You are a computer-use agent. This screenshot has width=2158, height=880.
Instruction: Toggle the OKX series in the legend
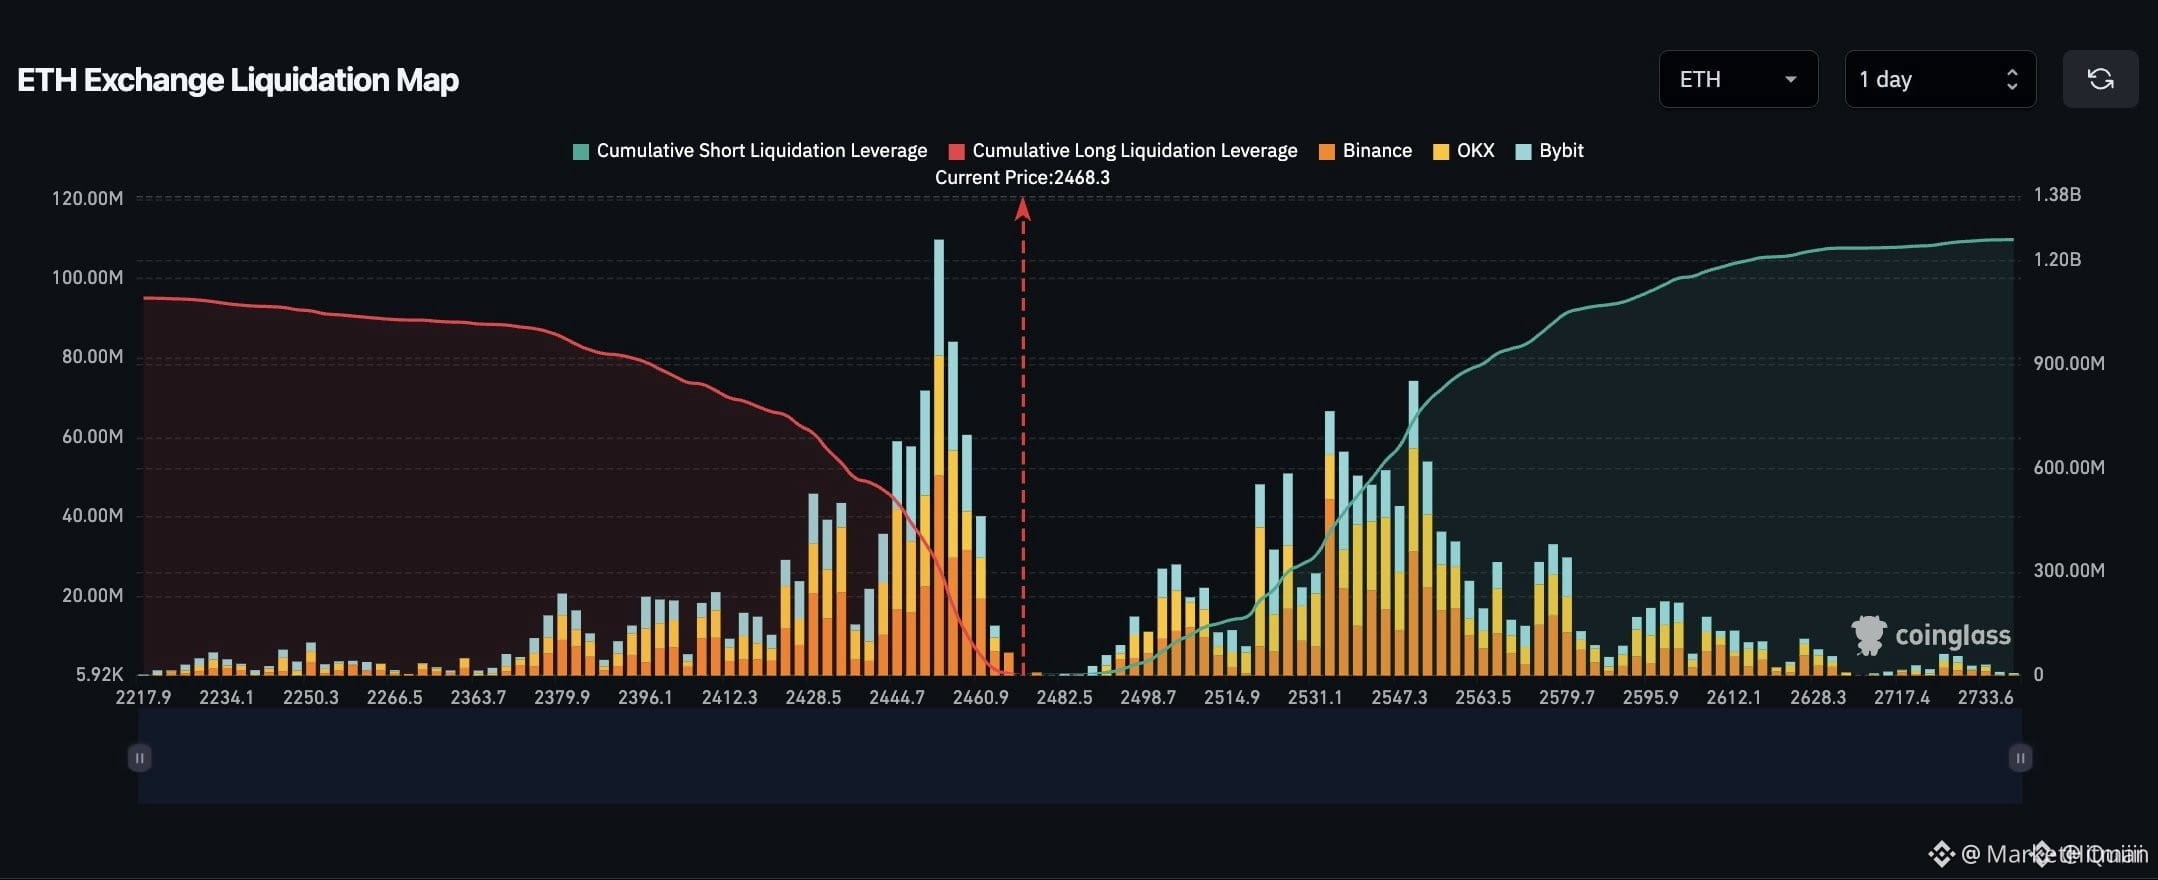tap(1464, 151)
